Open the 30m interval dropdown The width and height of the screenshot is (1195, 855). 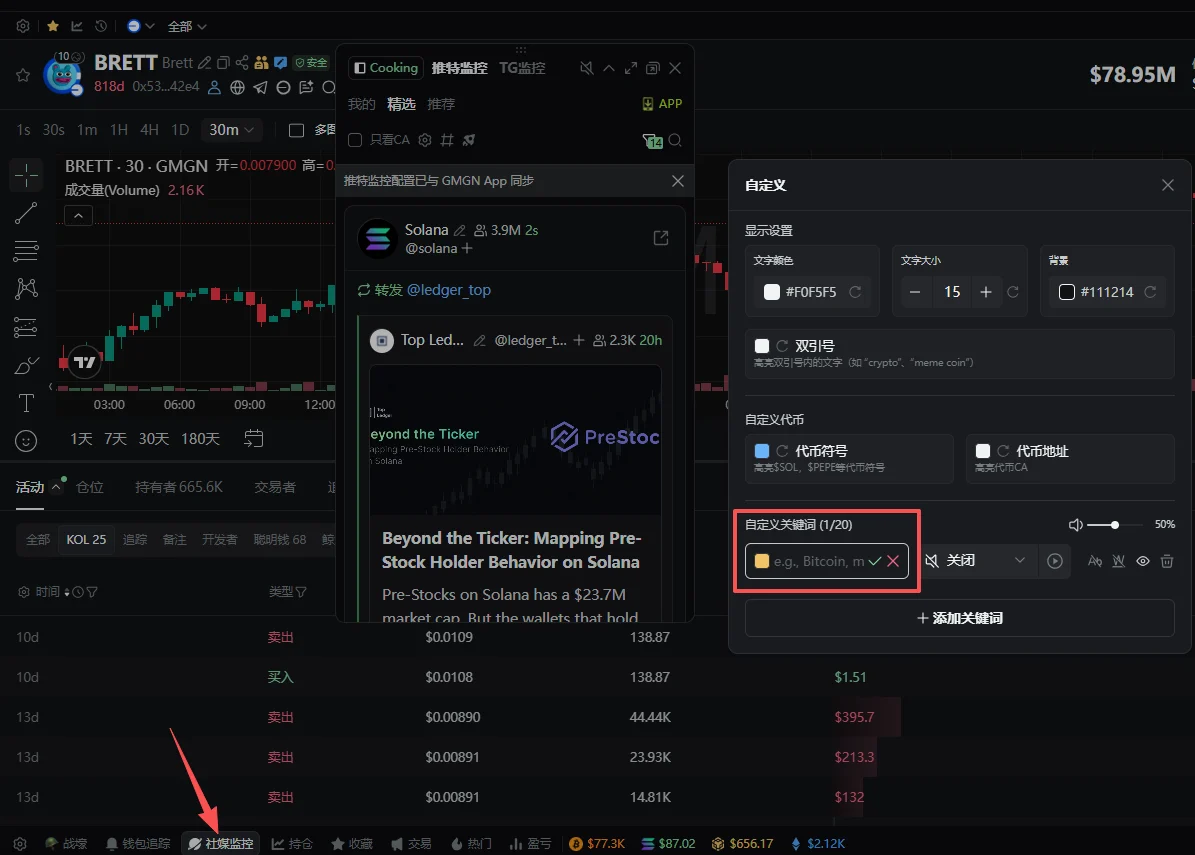232,130
